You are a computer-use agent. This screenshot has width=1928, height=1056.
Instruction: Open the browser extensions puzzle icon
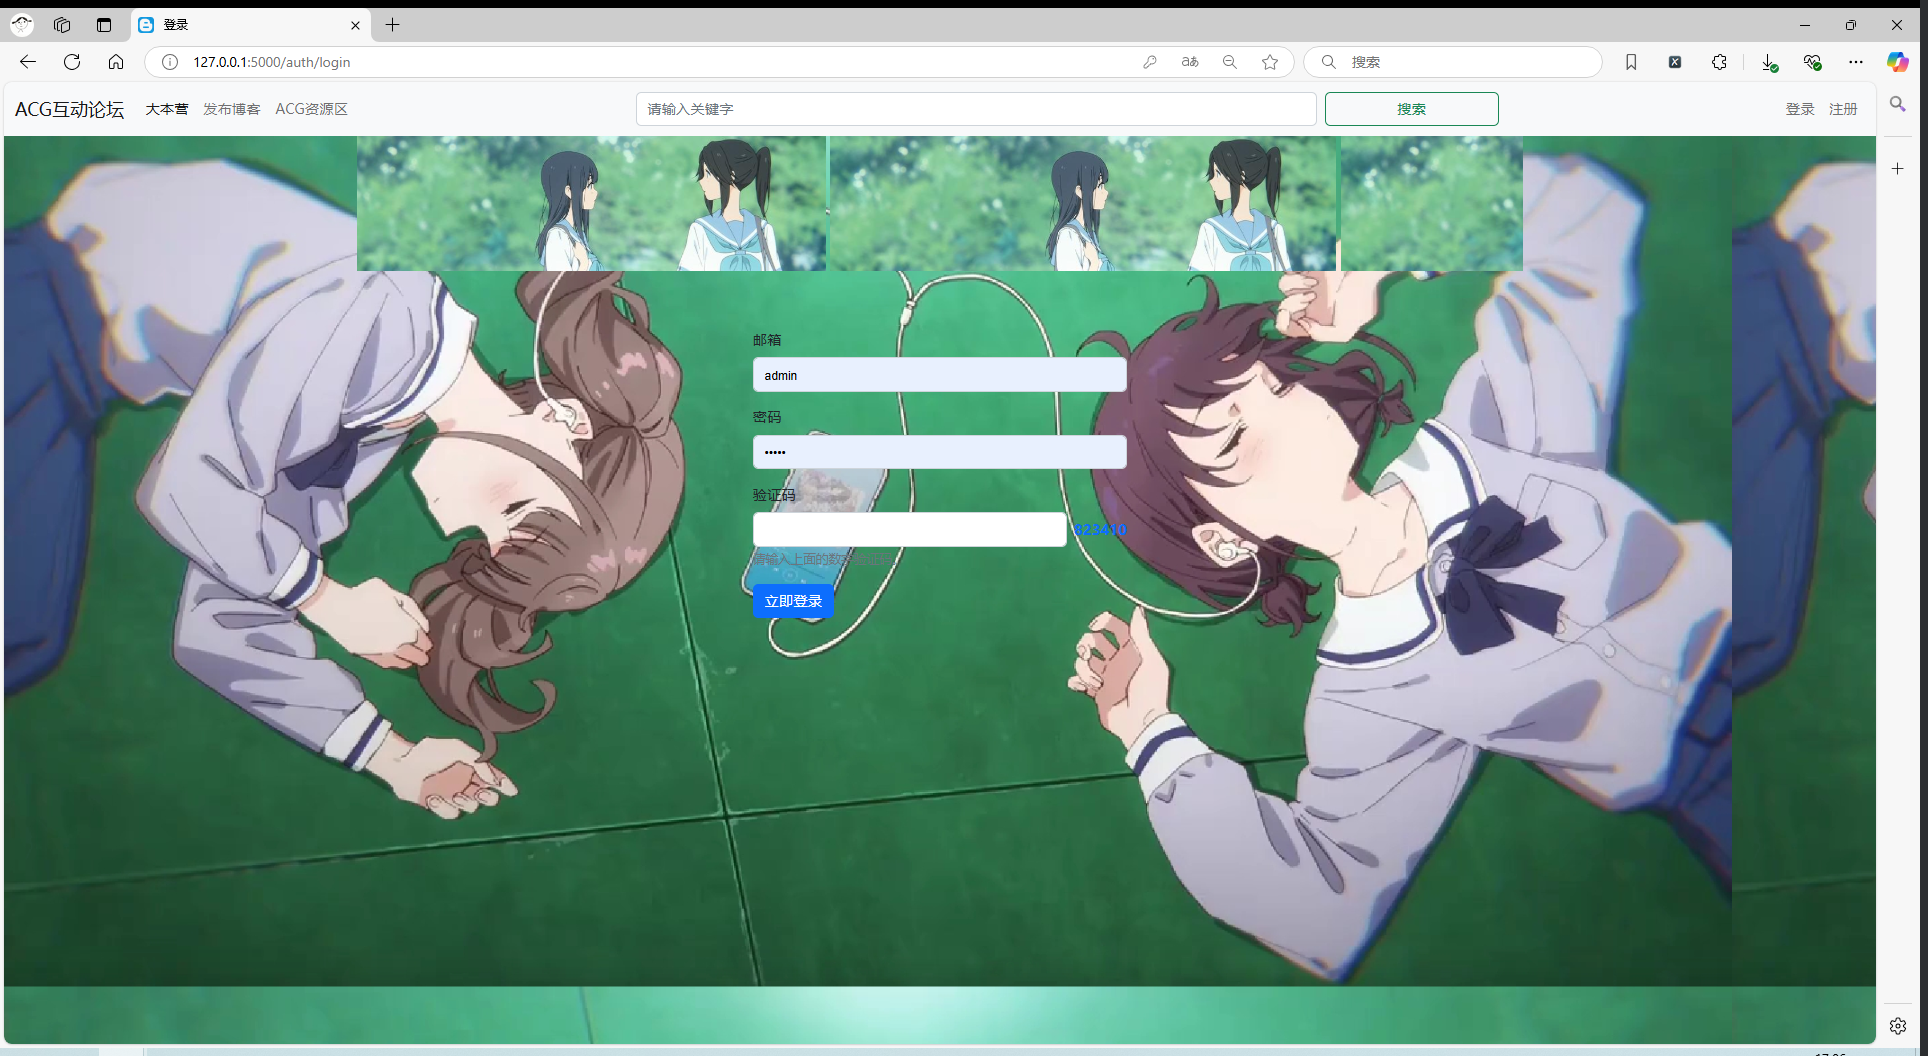1719,62
